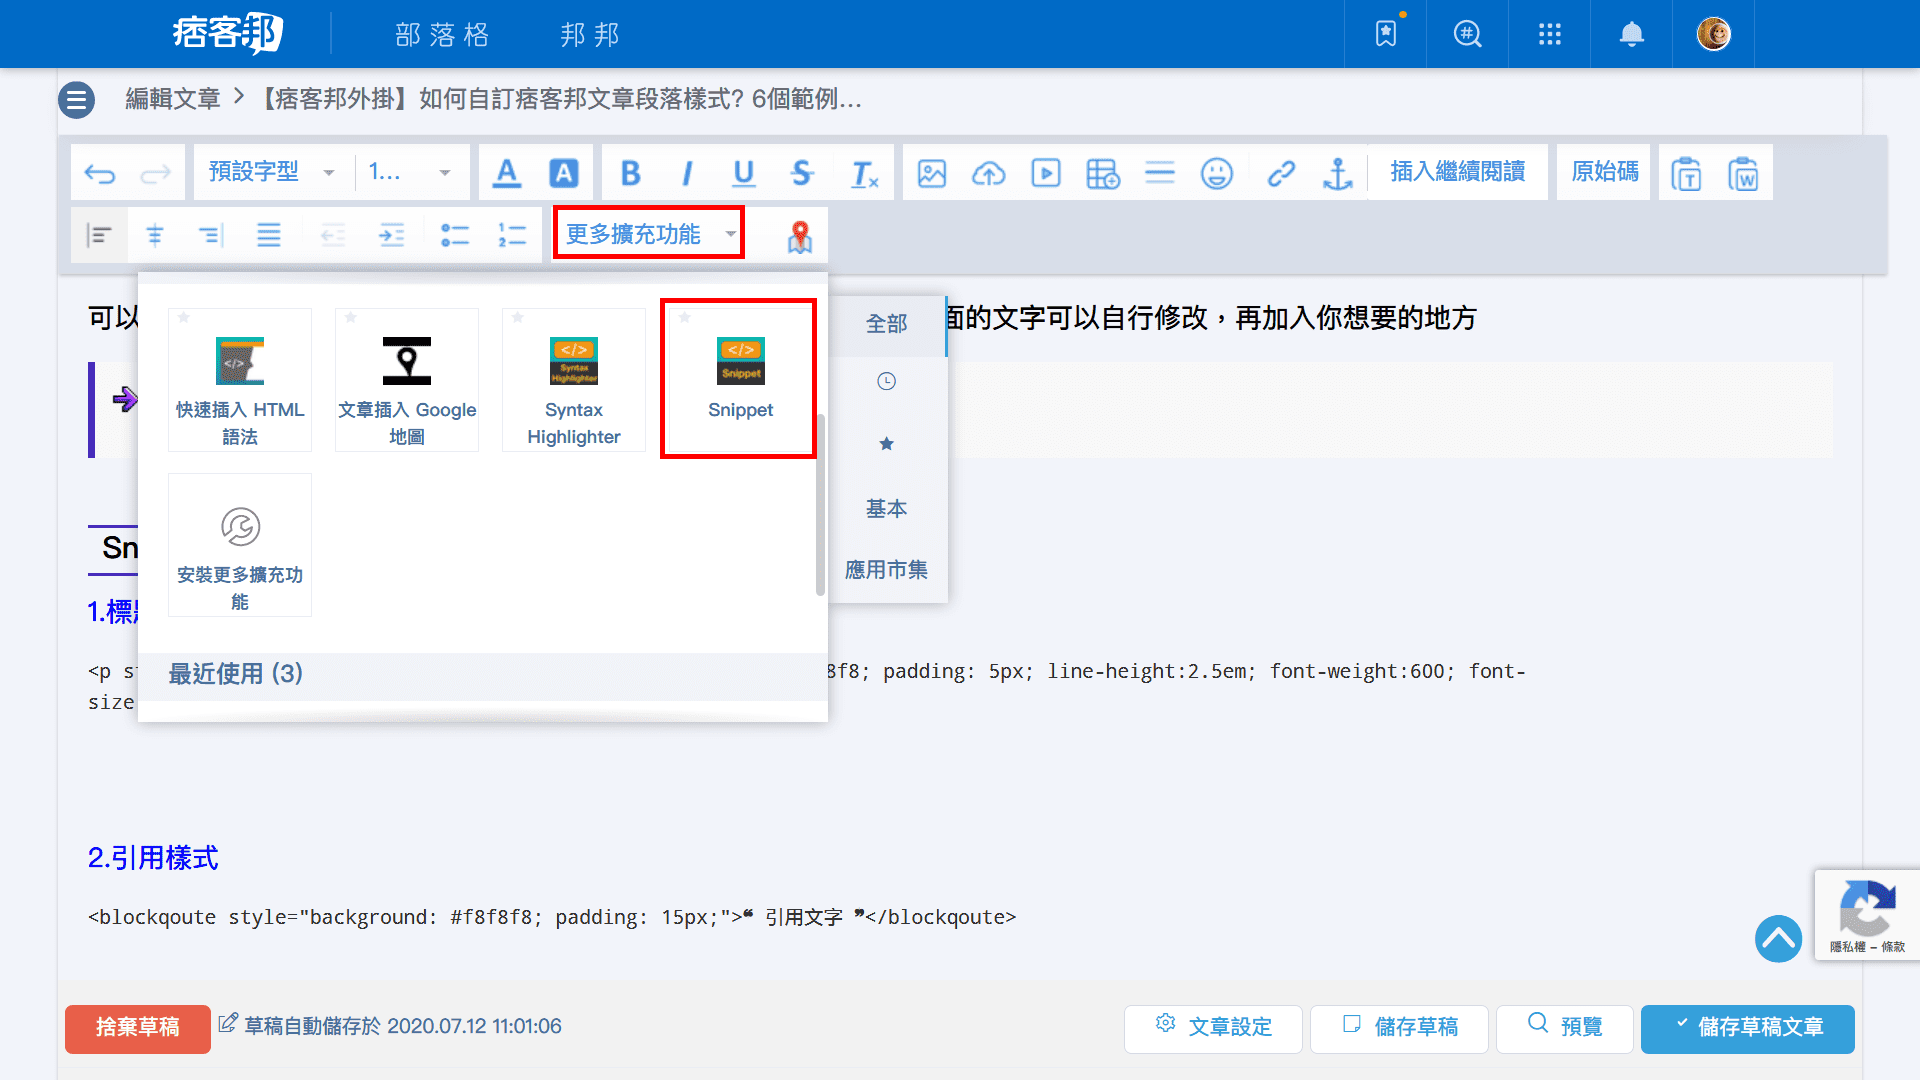Open the text color picker
The width and height of the screenshot is (1920, 1080).
tap(507, 172)
